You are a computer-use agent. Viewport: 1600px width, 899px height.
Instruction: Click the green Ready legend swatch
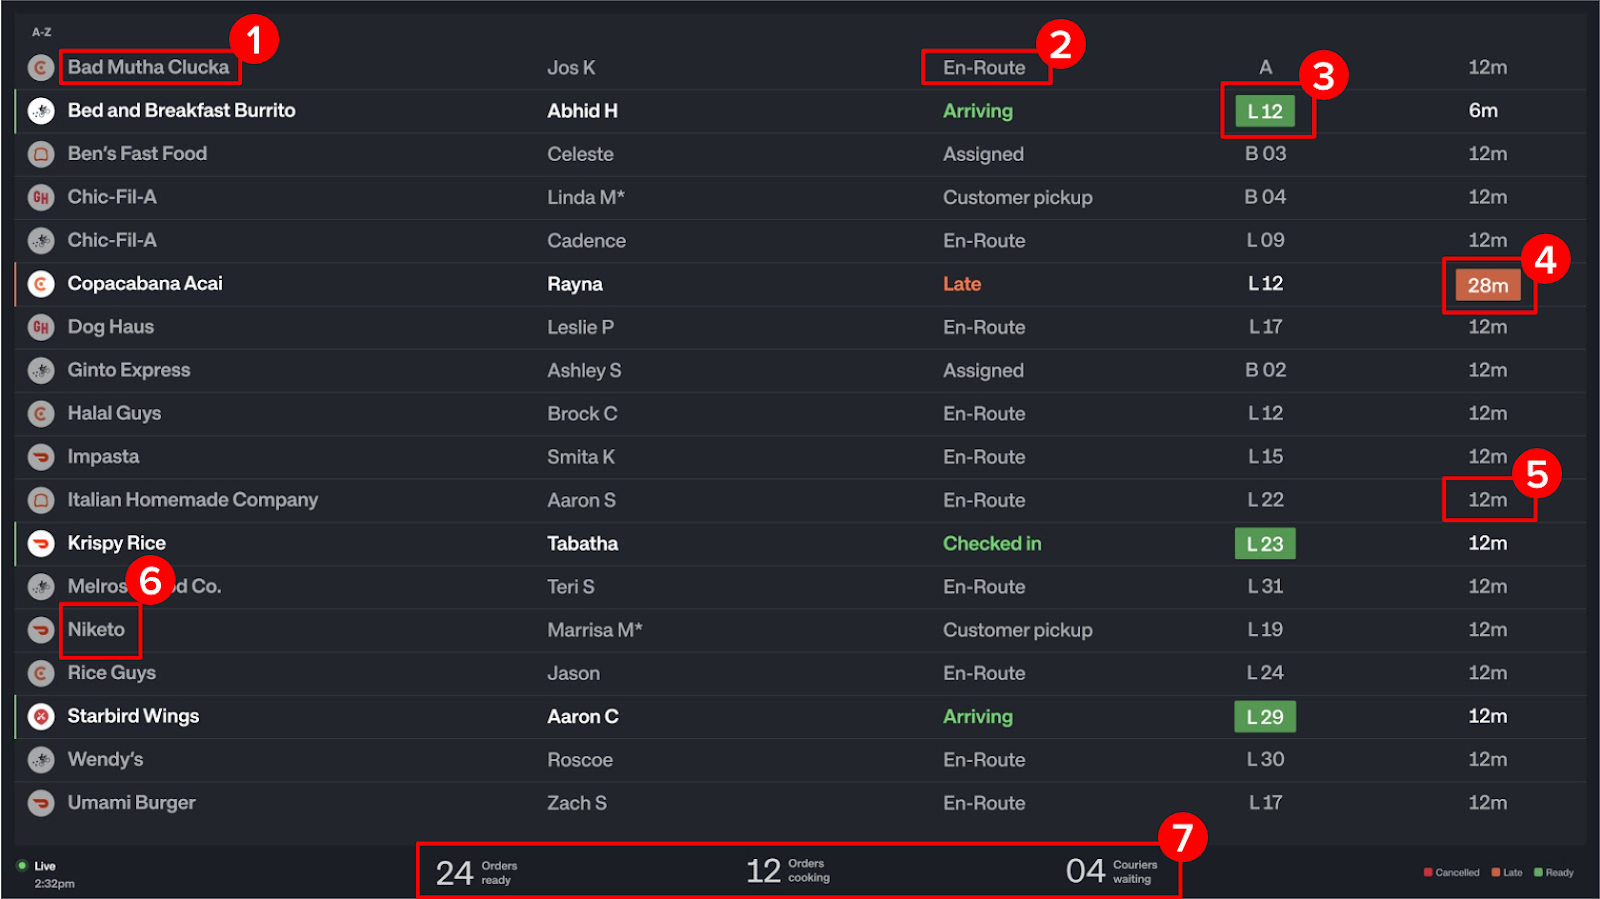tap(1538, 873)
